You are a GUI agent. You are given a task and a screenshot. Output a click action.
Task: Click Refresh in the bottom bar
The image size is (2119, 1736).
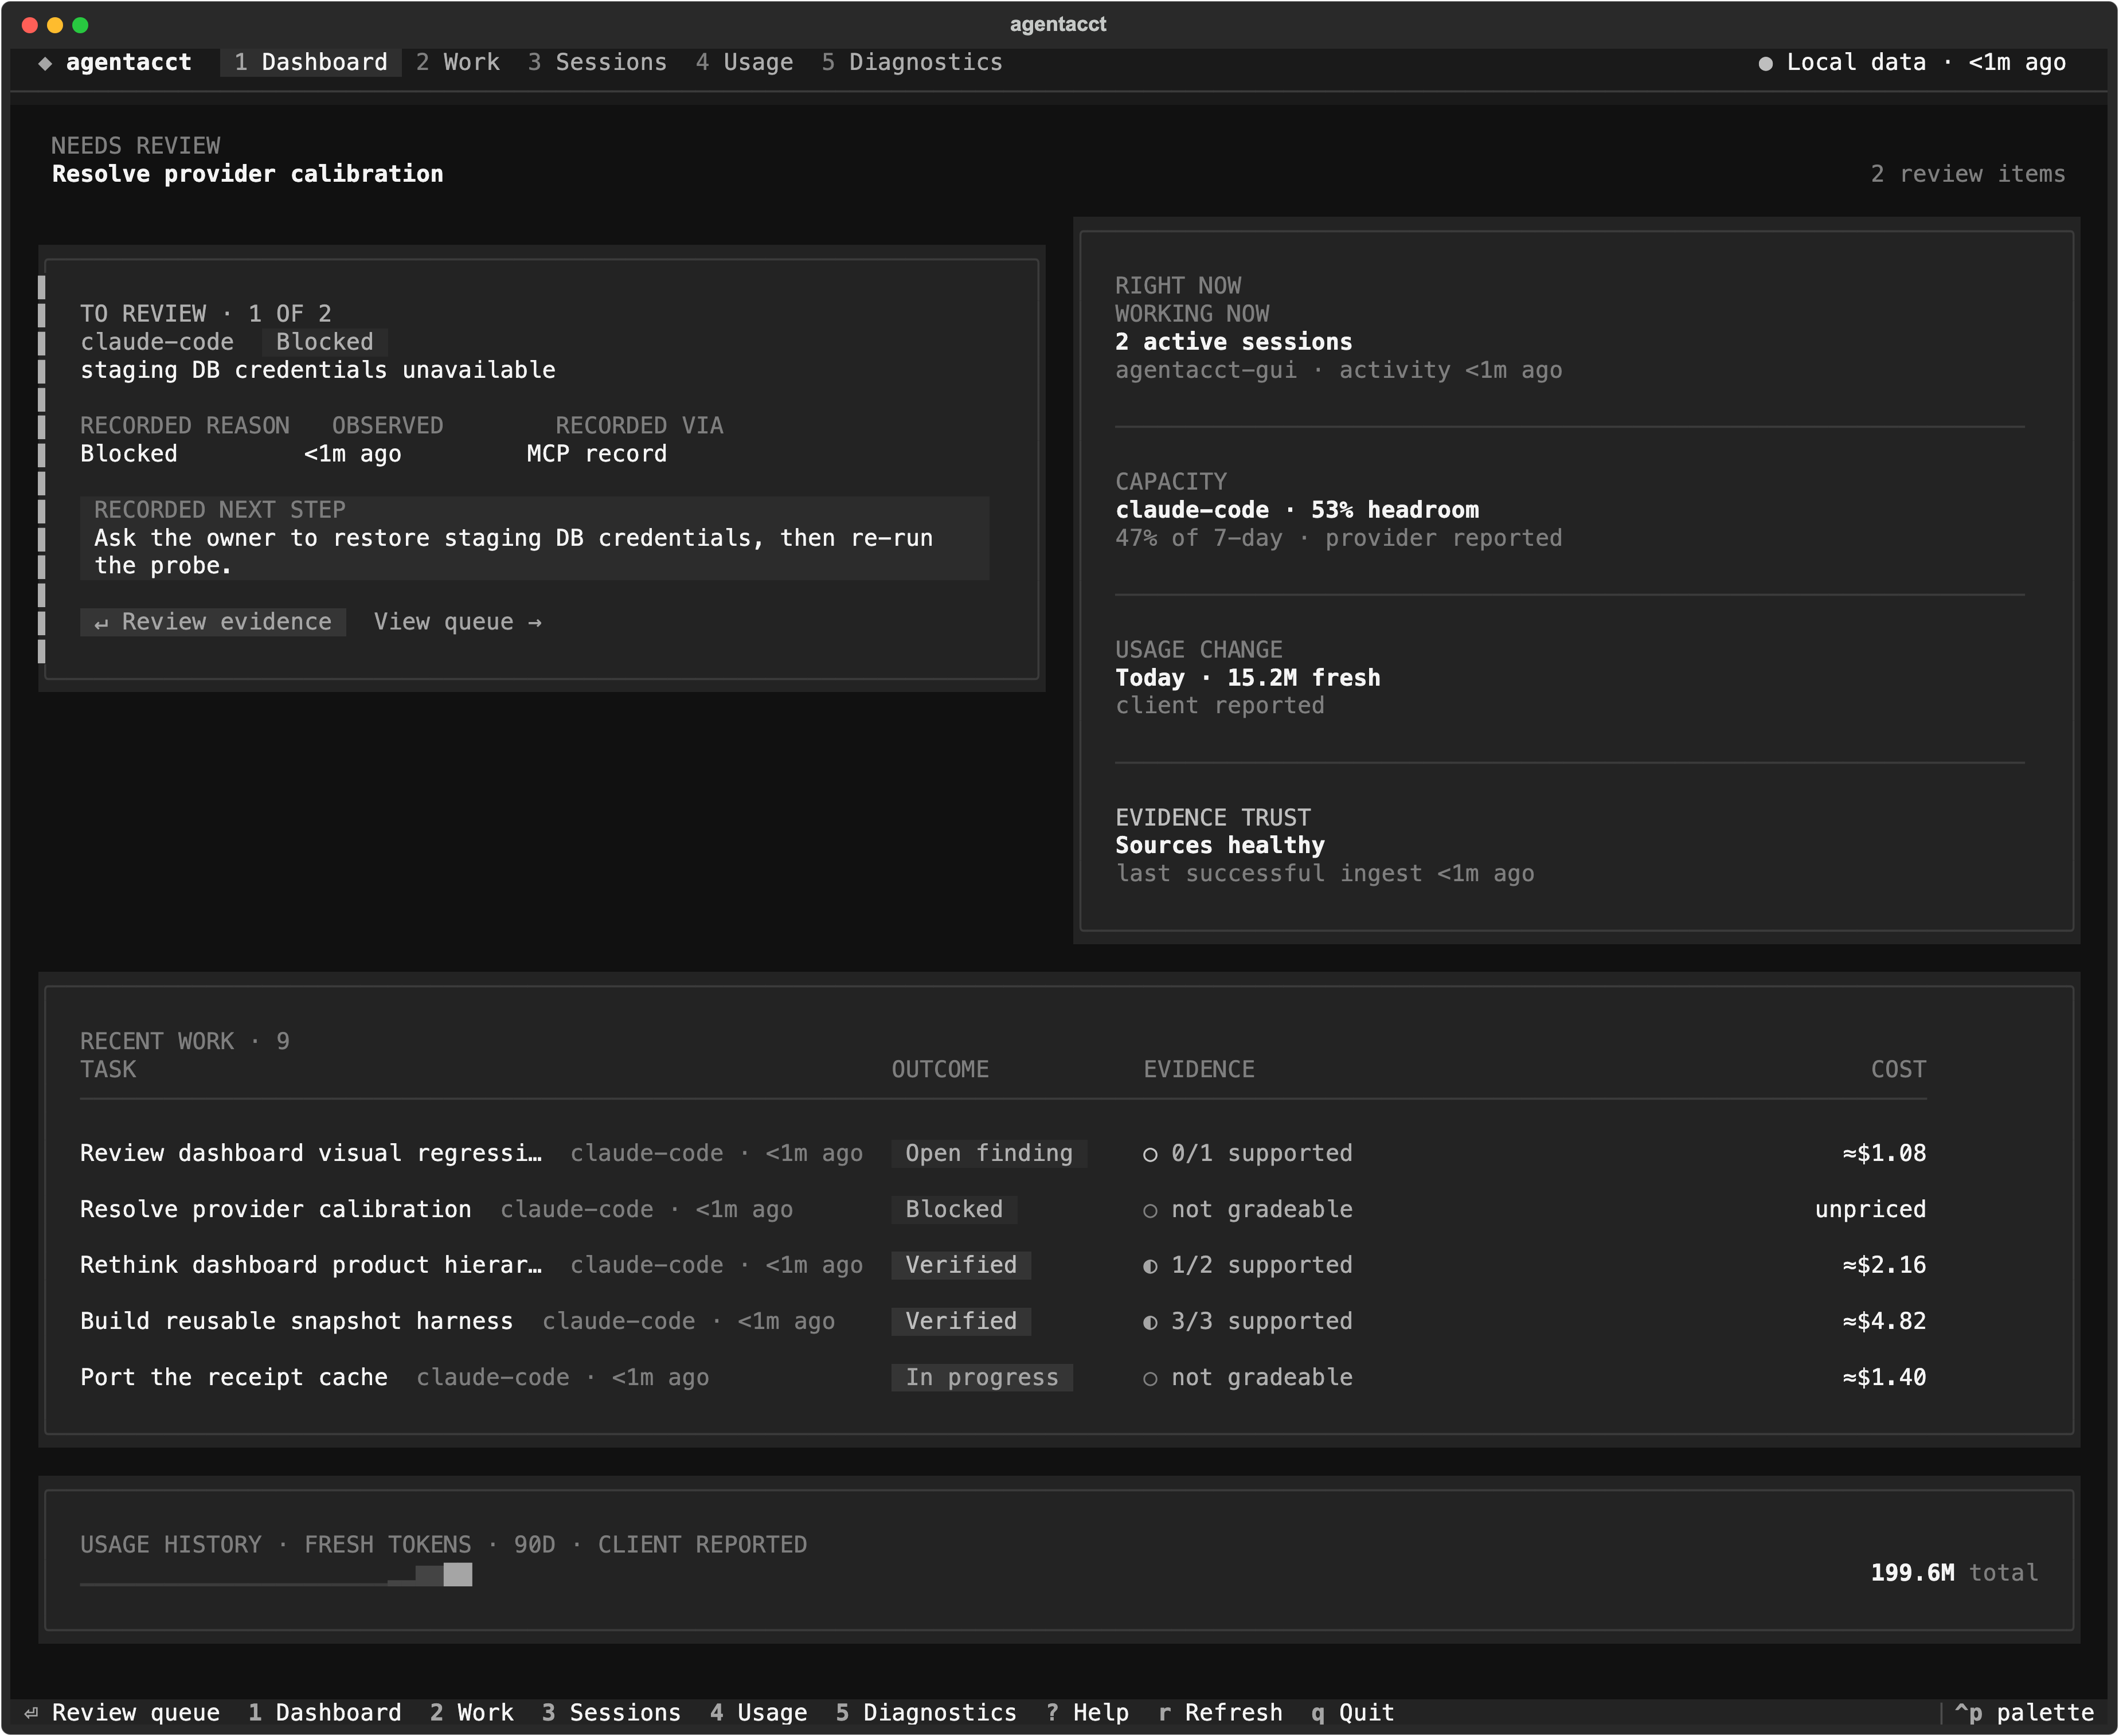click(x=1220, y=1713)
